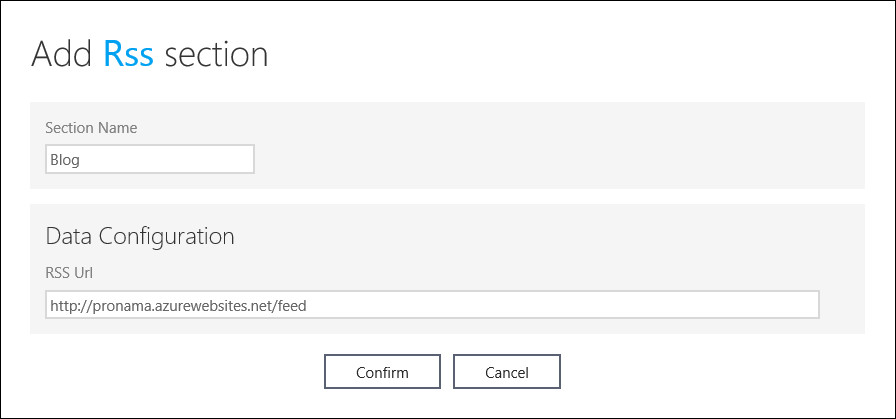Click the word 'Add' in the title
The image size is (896, 419).
63,53
